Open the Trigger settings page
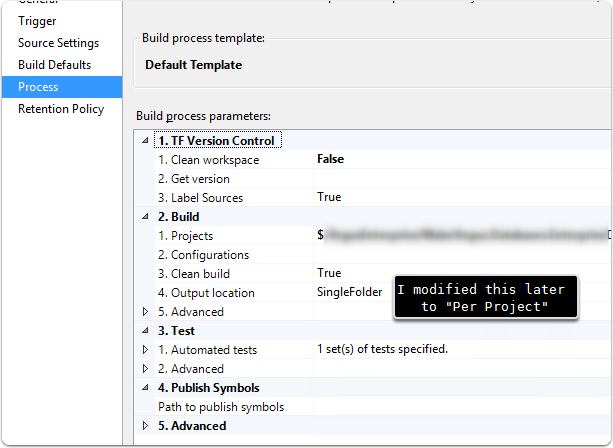Image resolution: width=613 pixels, height=448 pixels. tap(37, 21)
